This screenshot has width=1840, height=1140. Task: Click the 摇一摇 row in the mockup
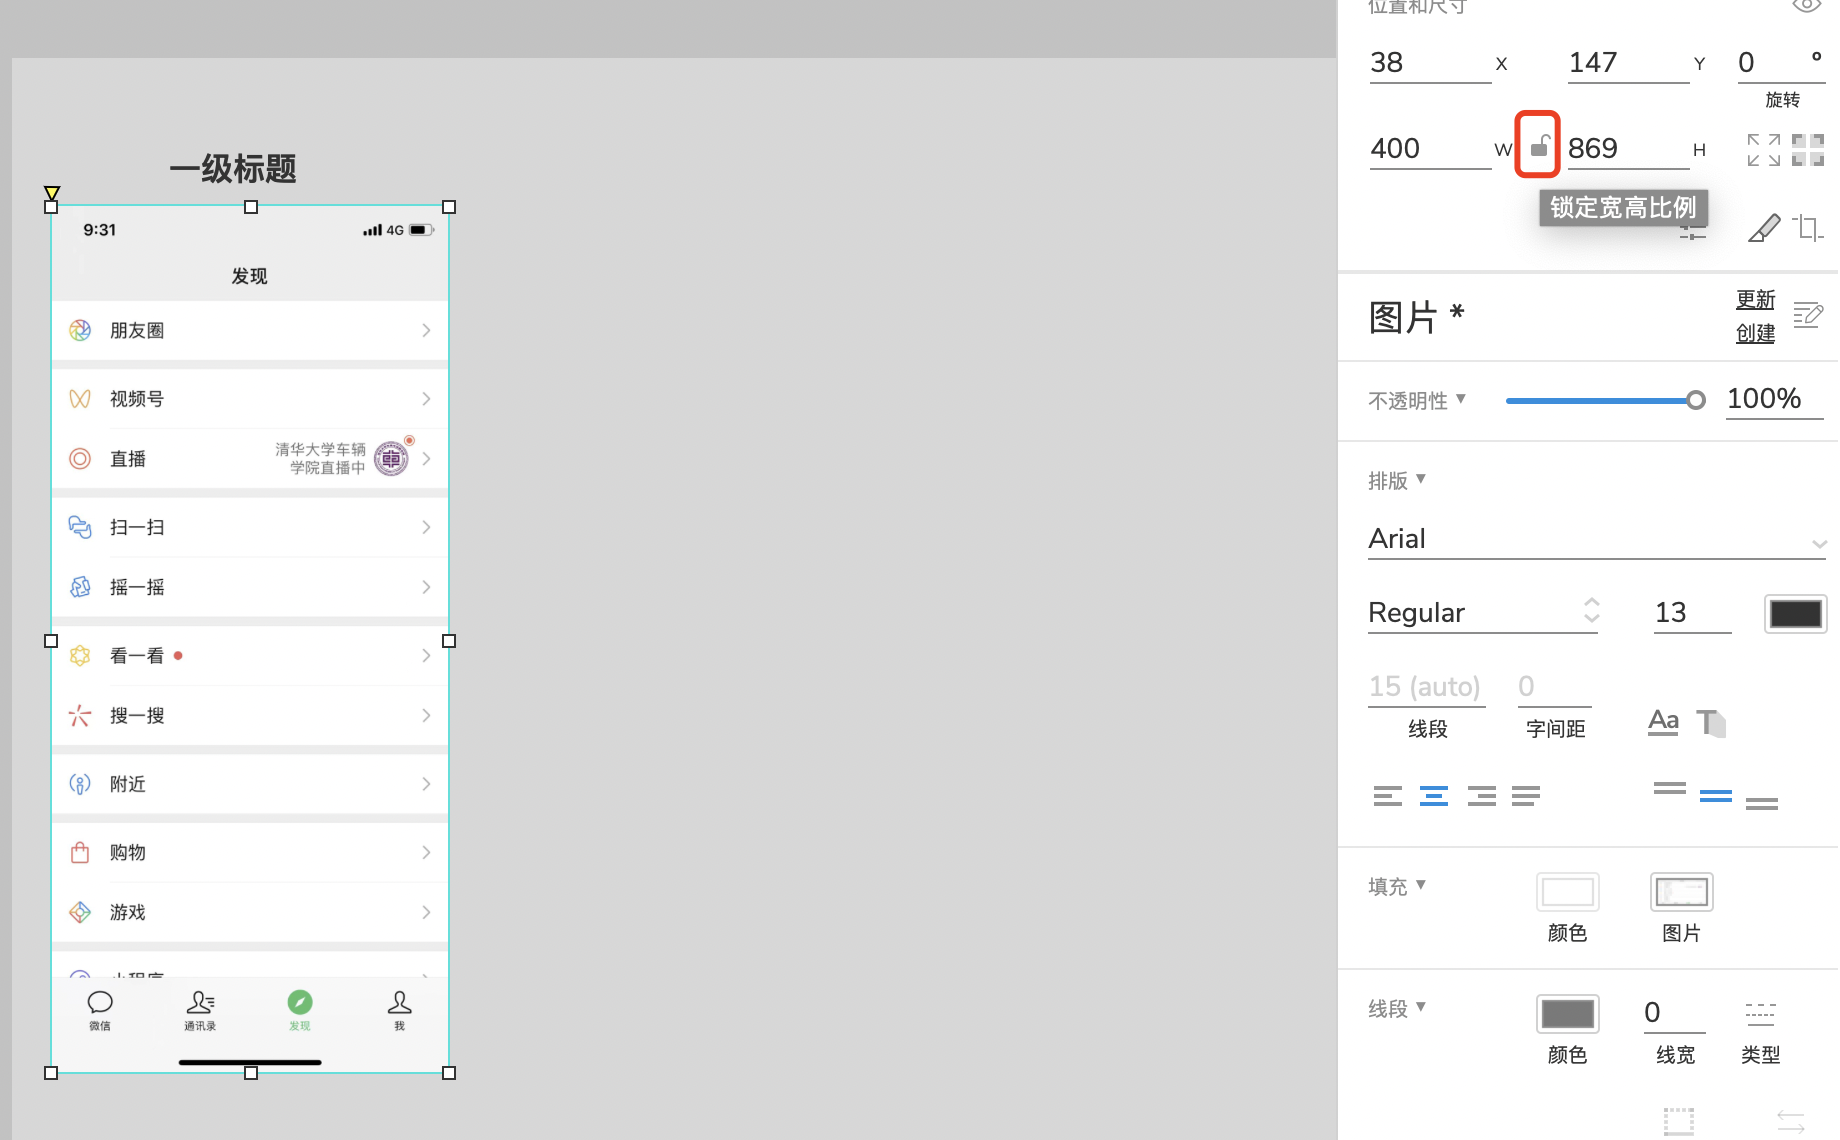250,587
